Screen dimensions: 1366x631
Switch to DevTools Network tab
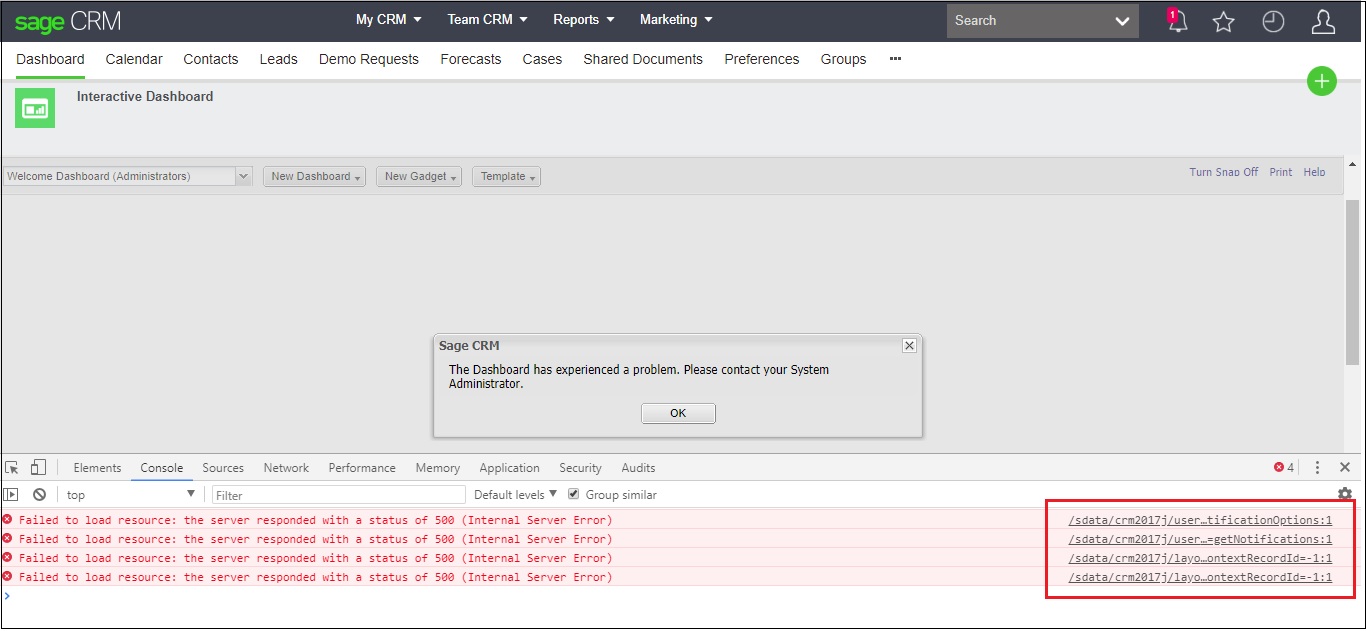286,467
